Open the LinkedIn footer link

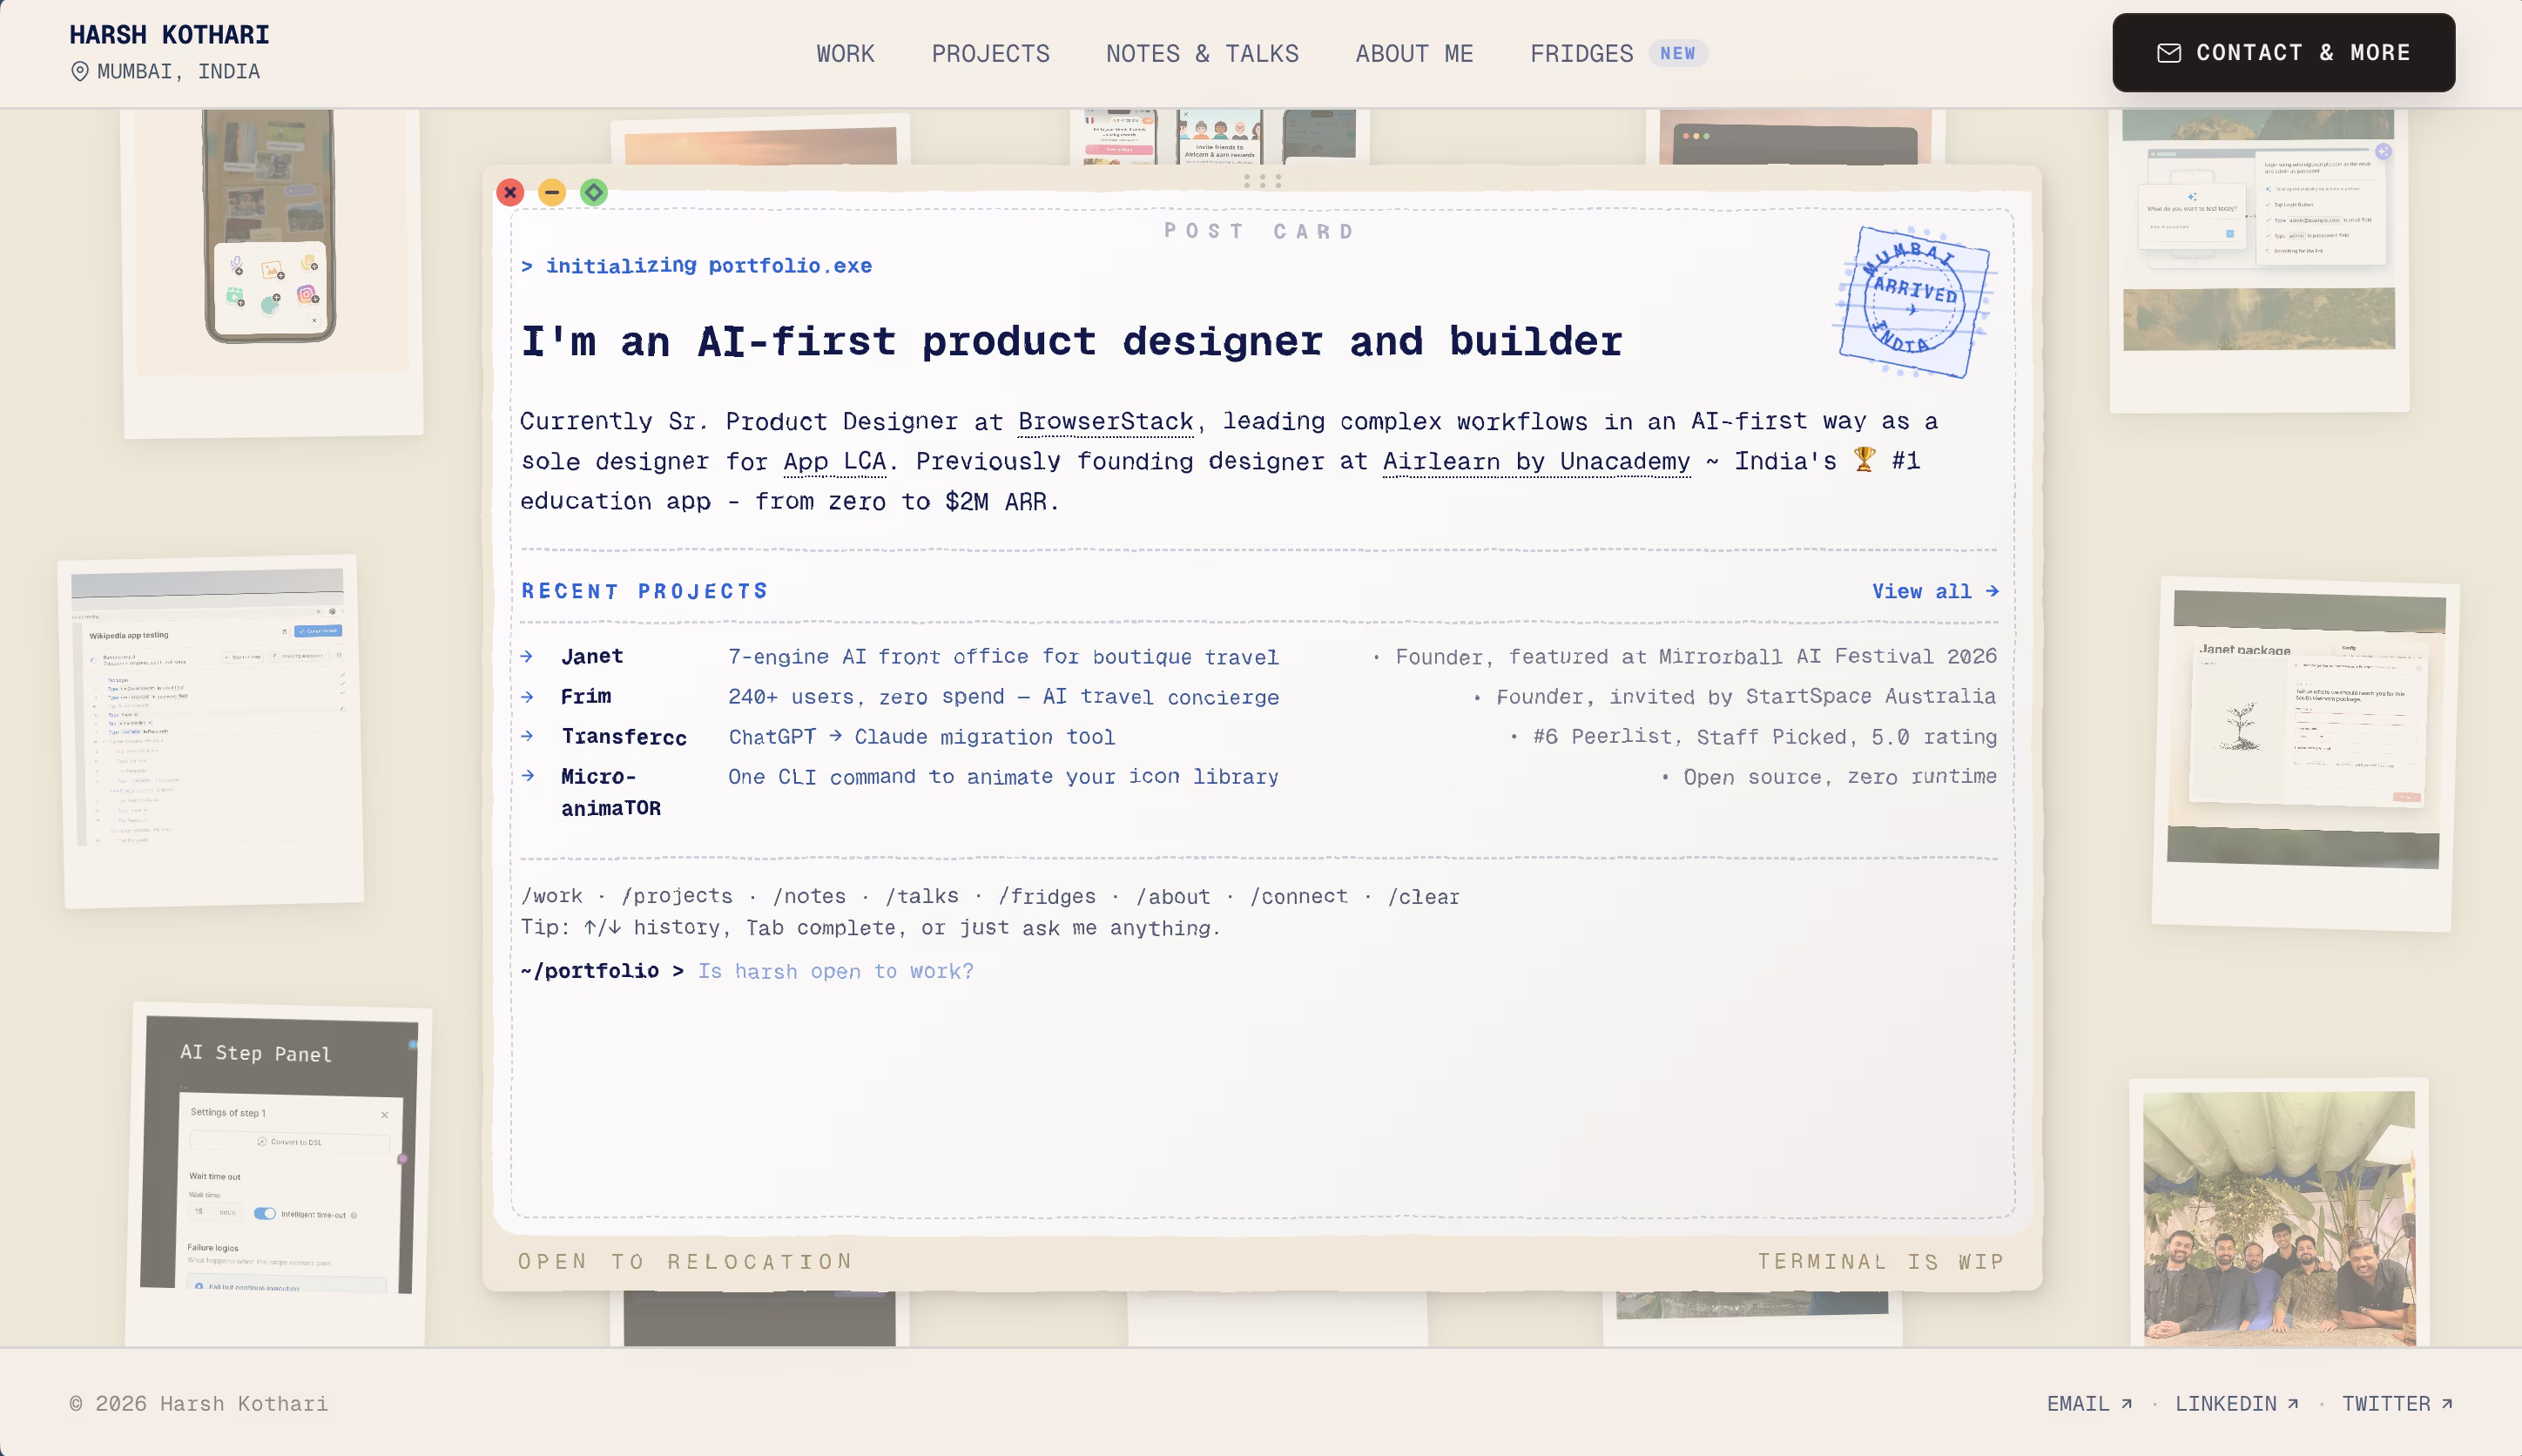point(2236,1403)
